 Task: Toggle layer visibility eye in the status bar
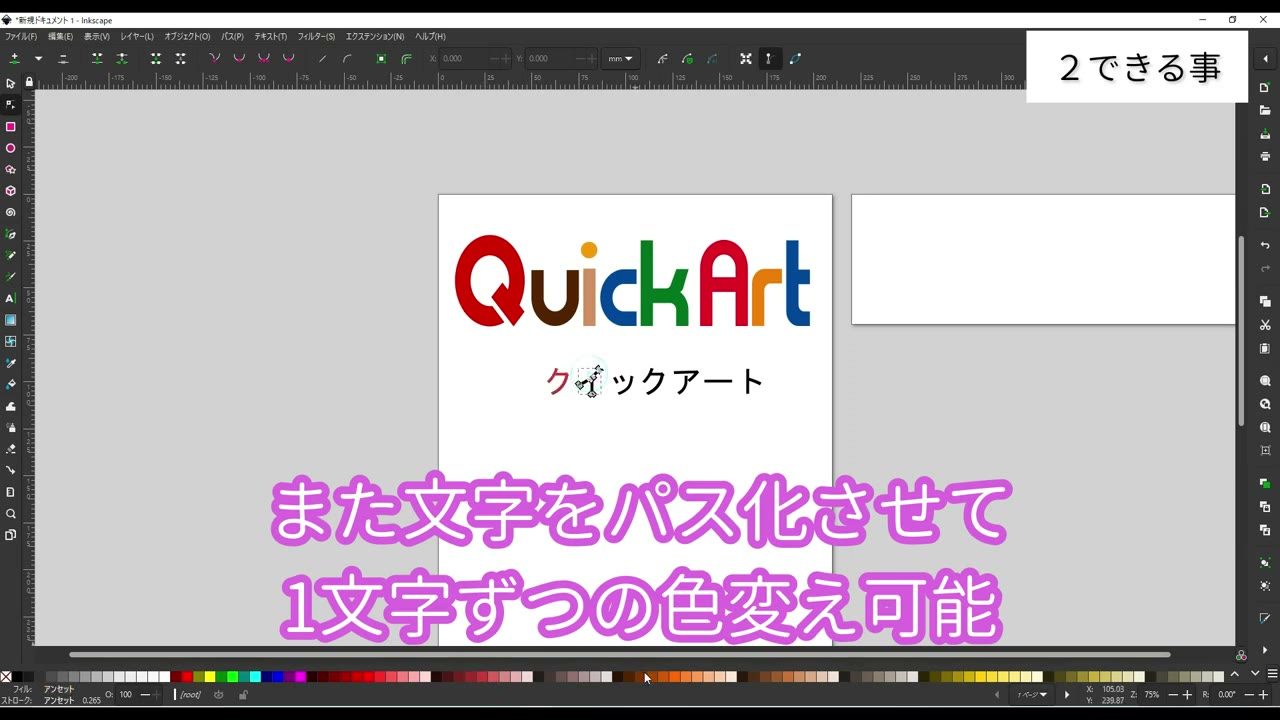point(219,695)
